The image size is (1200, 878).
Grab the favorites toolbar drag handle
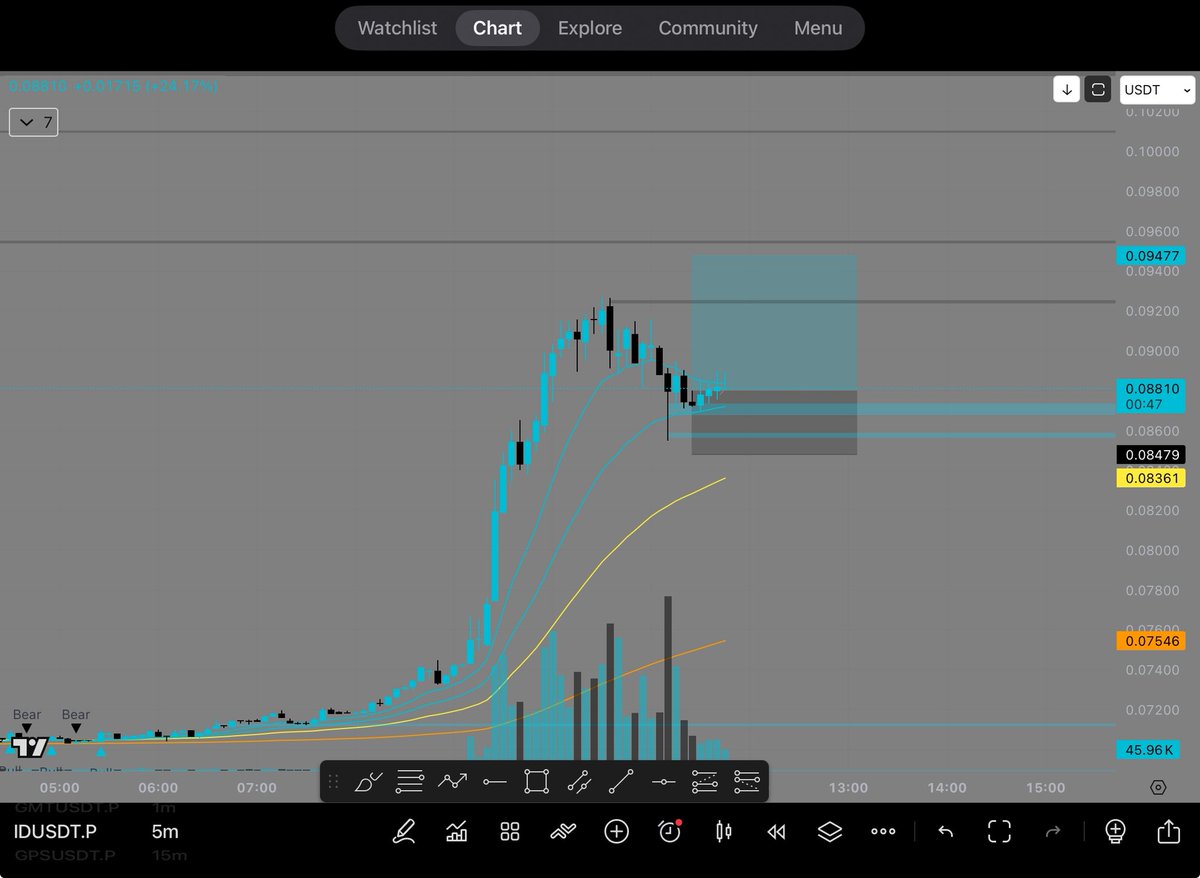(x=334, y=781)
